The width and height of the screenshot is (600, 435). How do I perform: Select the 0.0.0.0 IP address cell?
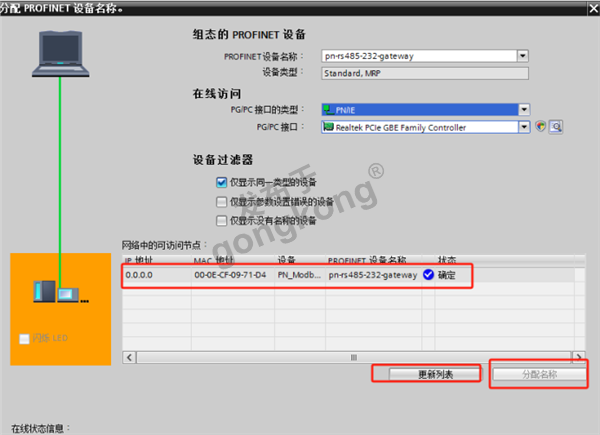click(x=157, y=275)
